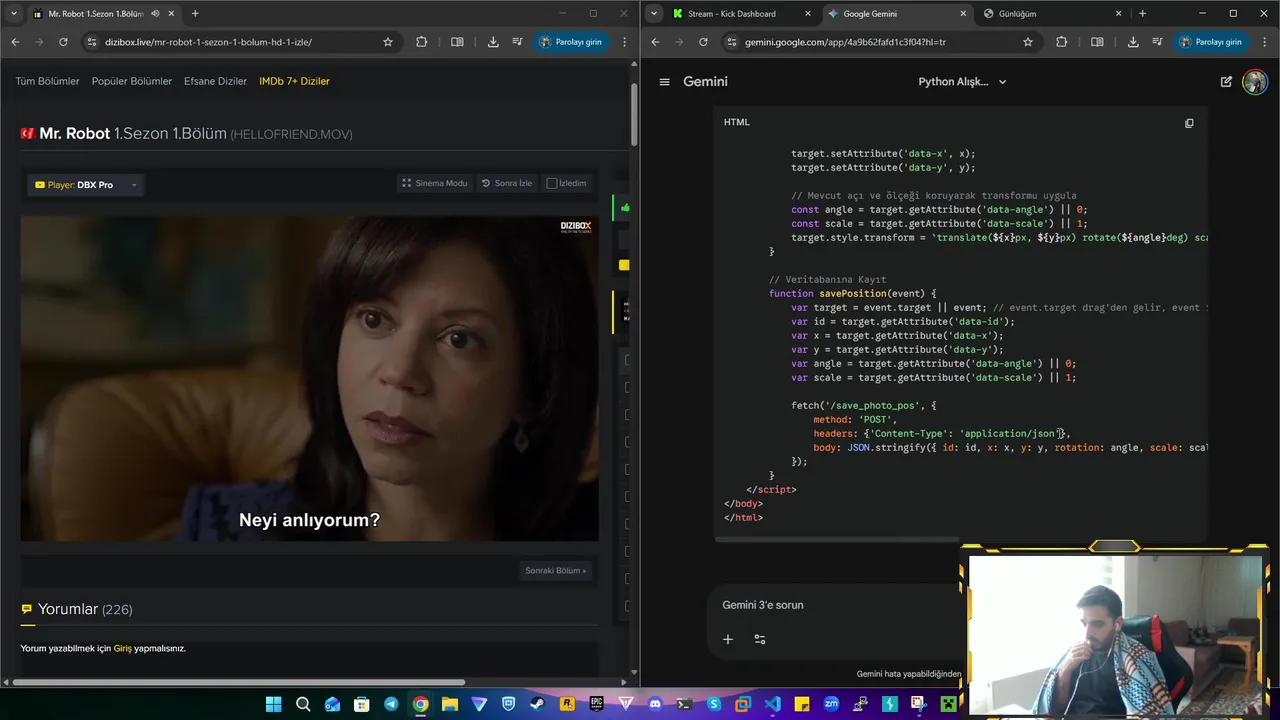The height and width of the screenshot is (720, 1280).
Task: Open the Gemini account avatar
Action: 1254,82
